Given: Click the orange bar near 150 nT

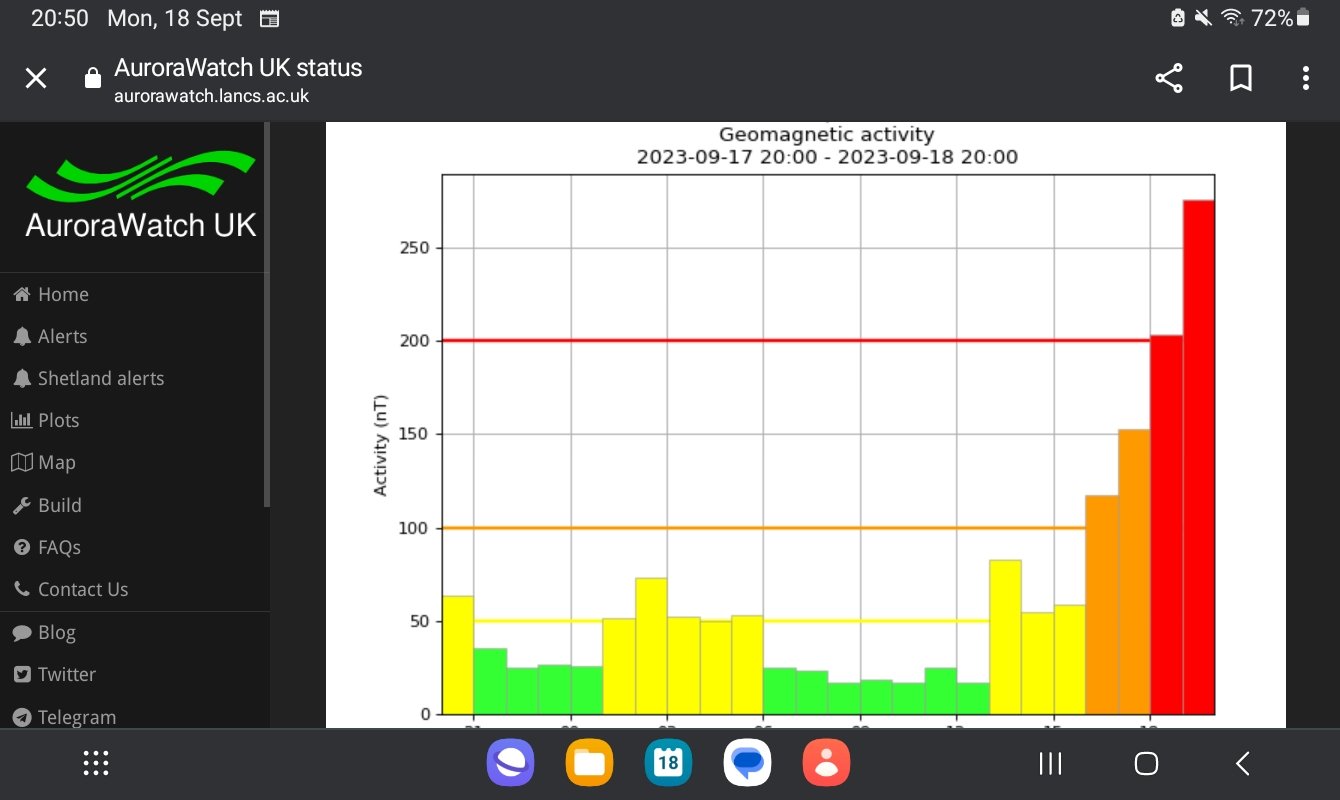Looking at the screenshot, I should [1134, 571].
